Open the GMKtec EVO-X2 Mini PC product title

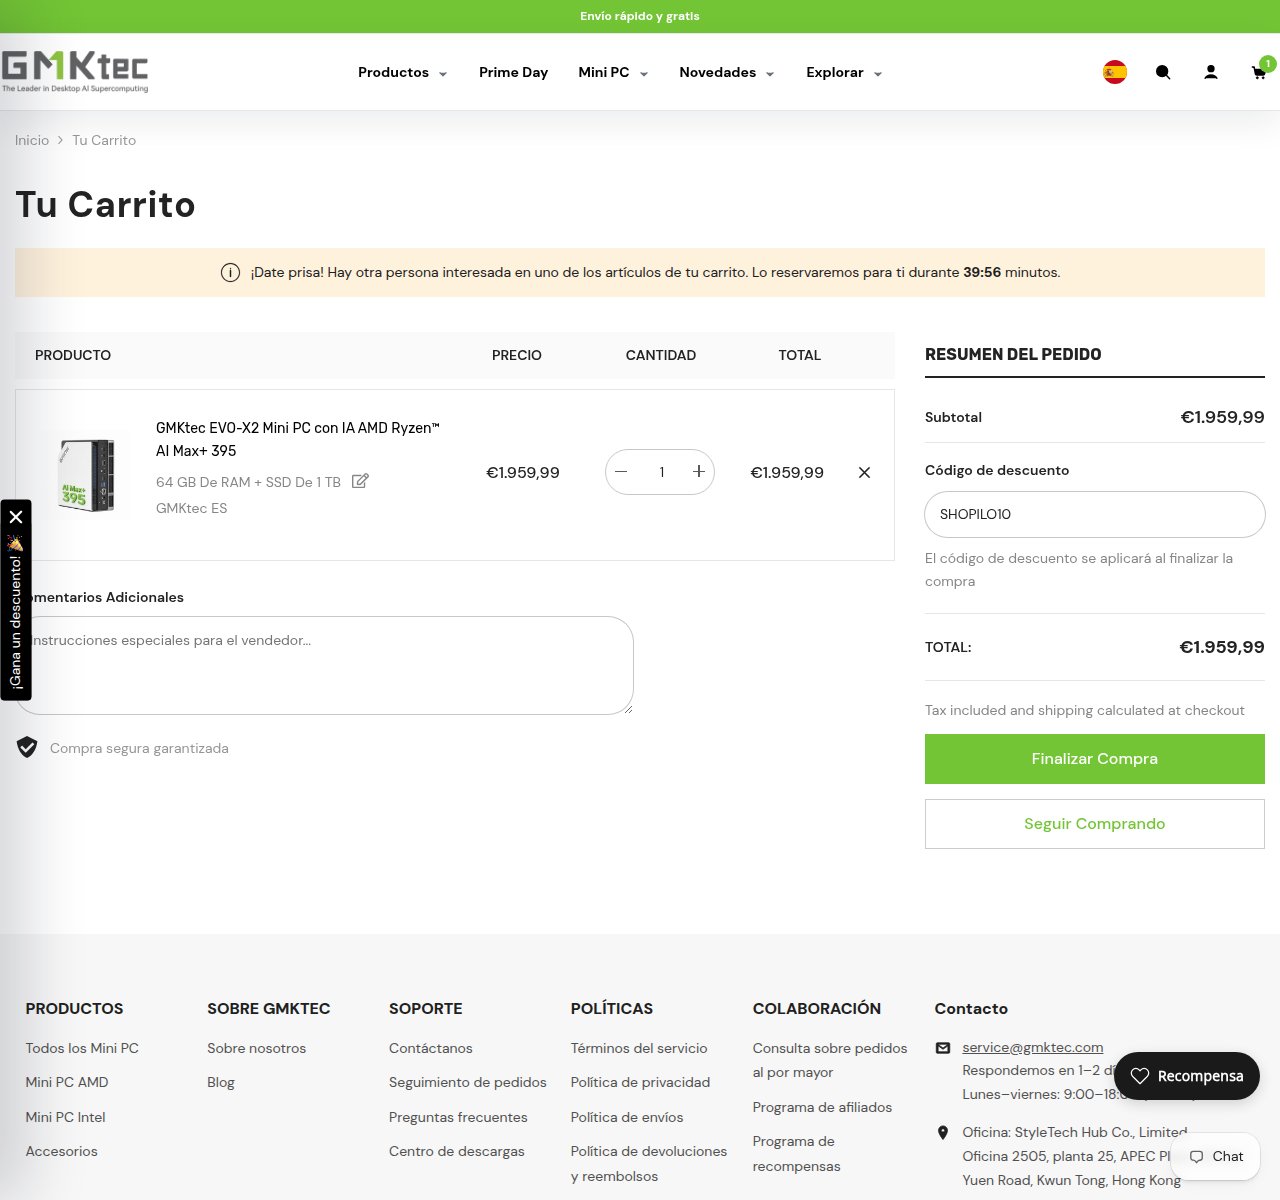pos(298,439)
